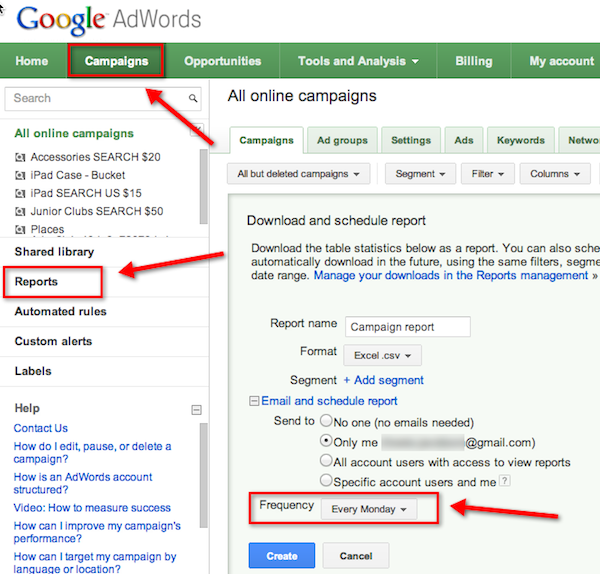Screen dimensions: 600x574
Task: Open How is an AdWords account structured link
Action: (x=83, y=483)
